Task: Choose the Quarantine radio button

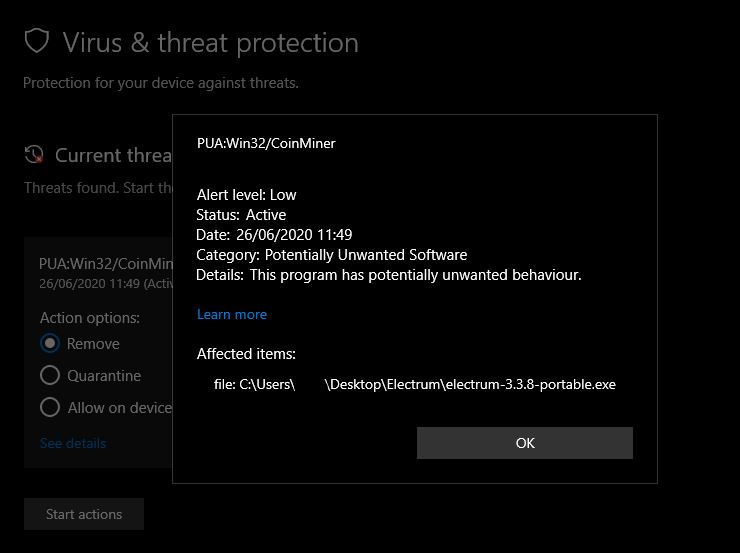Action: 50,376
